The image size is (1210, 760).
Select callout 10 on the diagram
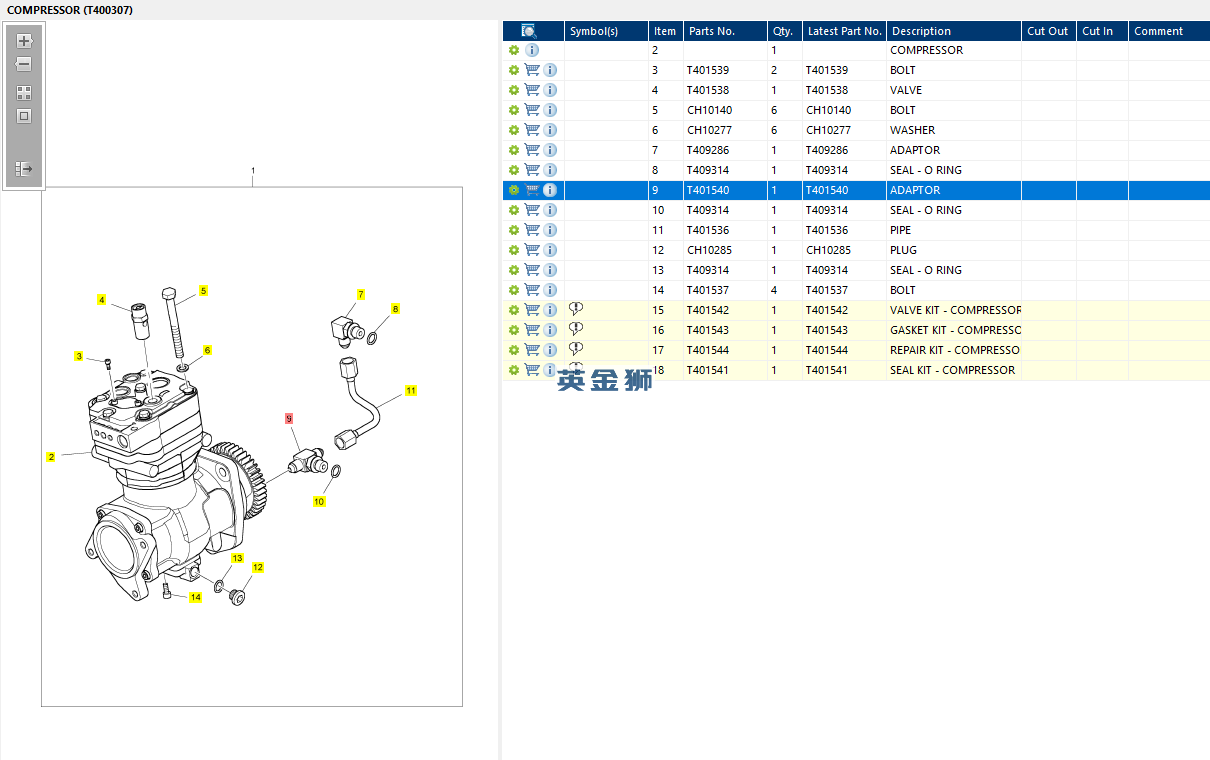(319, 502)
